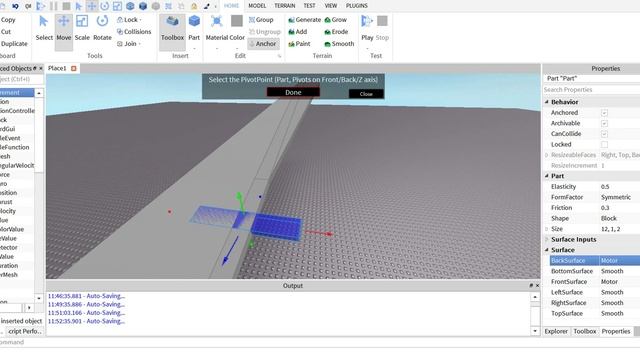Open the Join dropdown

pos(129,44)
